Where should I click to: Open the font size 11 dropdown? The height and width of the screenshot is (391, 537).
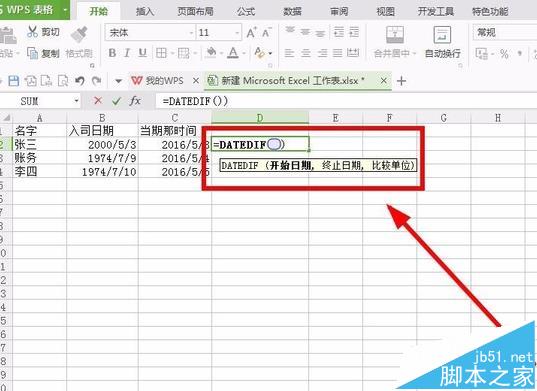click(237, 33)
